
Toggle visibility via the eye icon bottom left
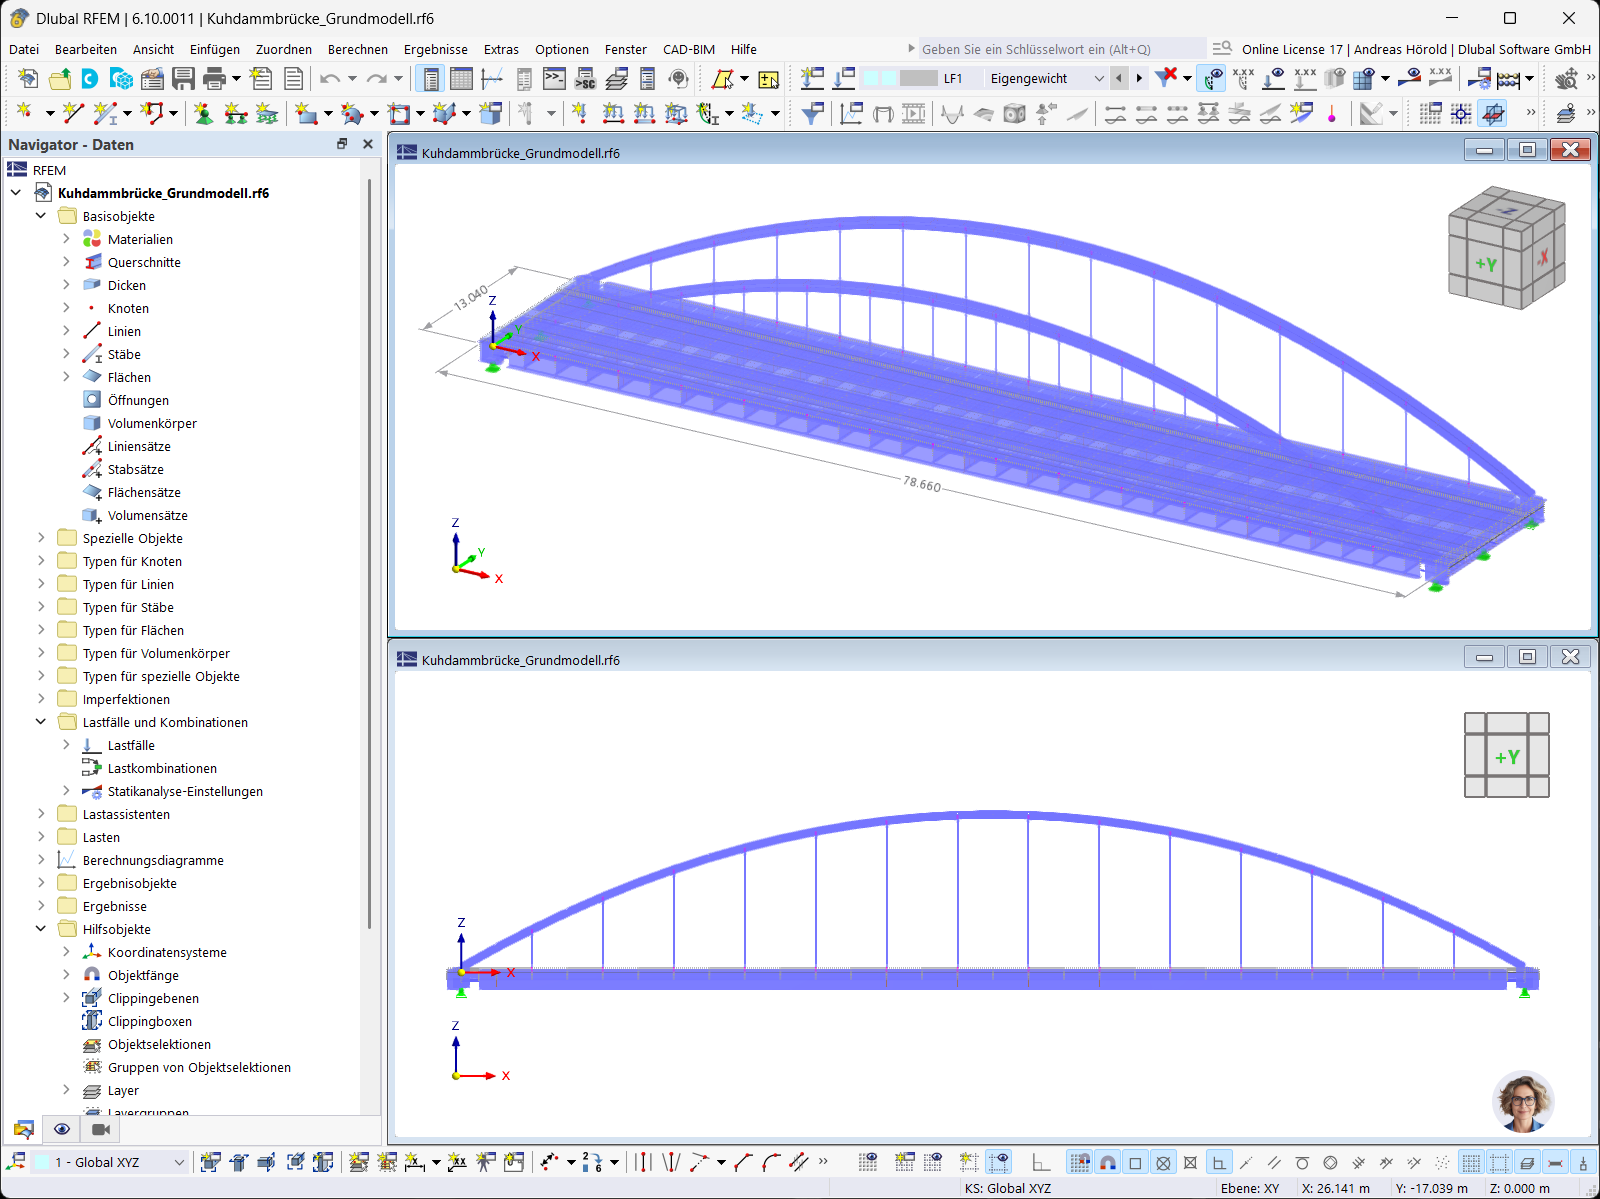click(62, 1129)
